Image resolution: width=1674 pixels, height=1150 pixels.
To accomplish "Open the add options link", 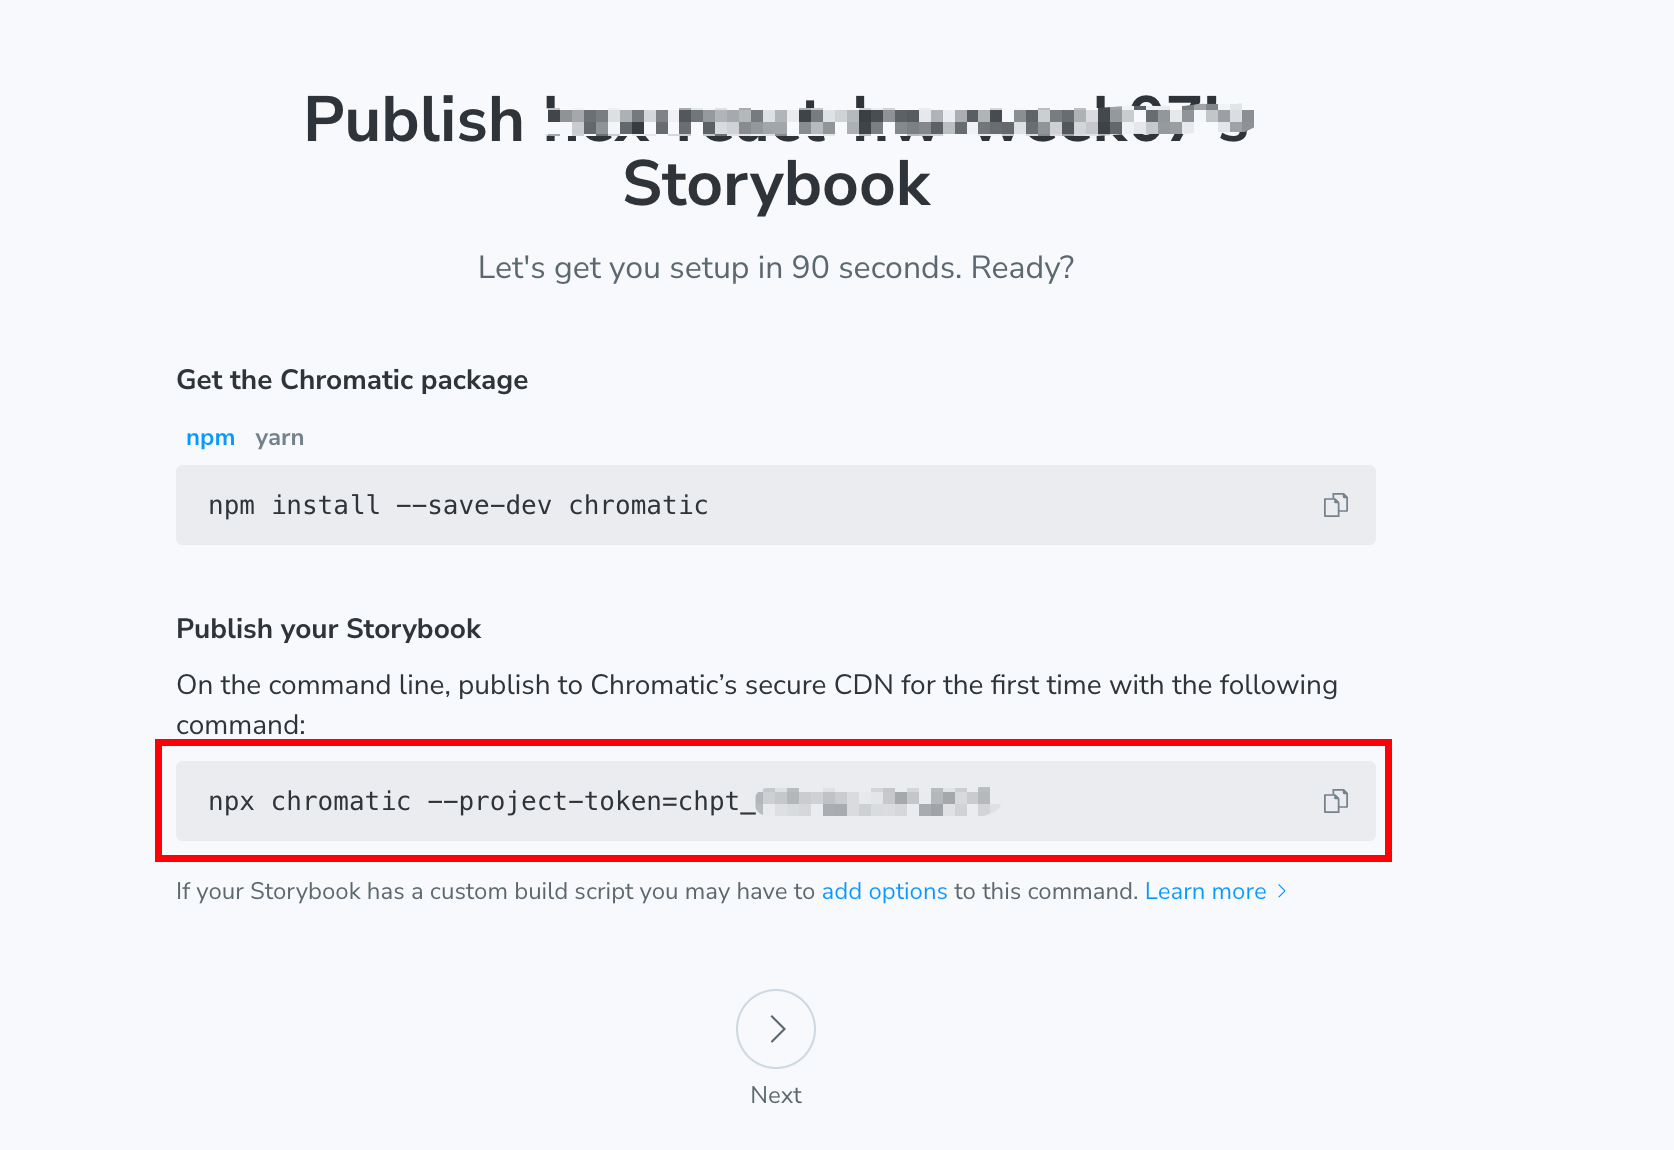I will (x=884, y=891).
